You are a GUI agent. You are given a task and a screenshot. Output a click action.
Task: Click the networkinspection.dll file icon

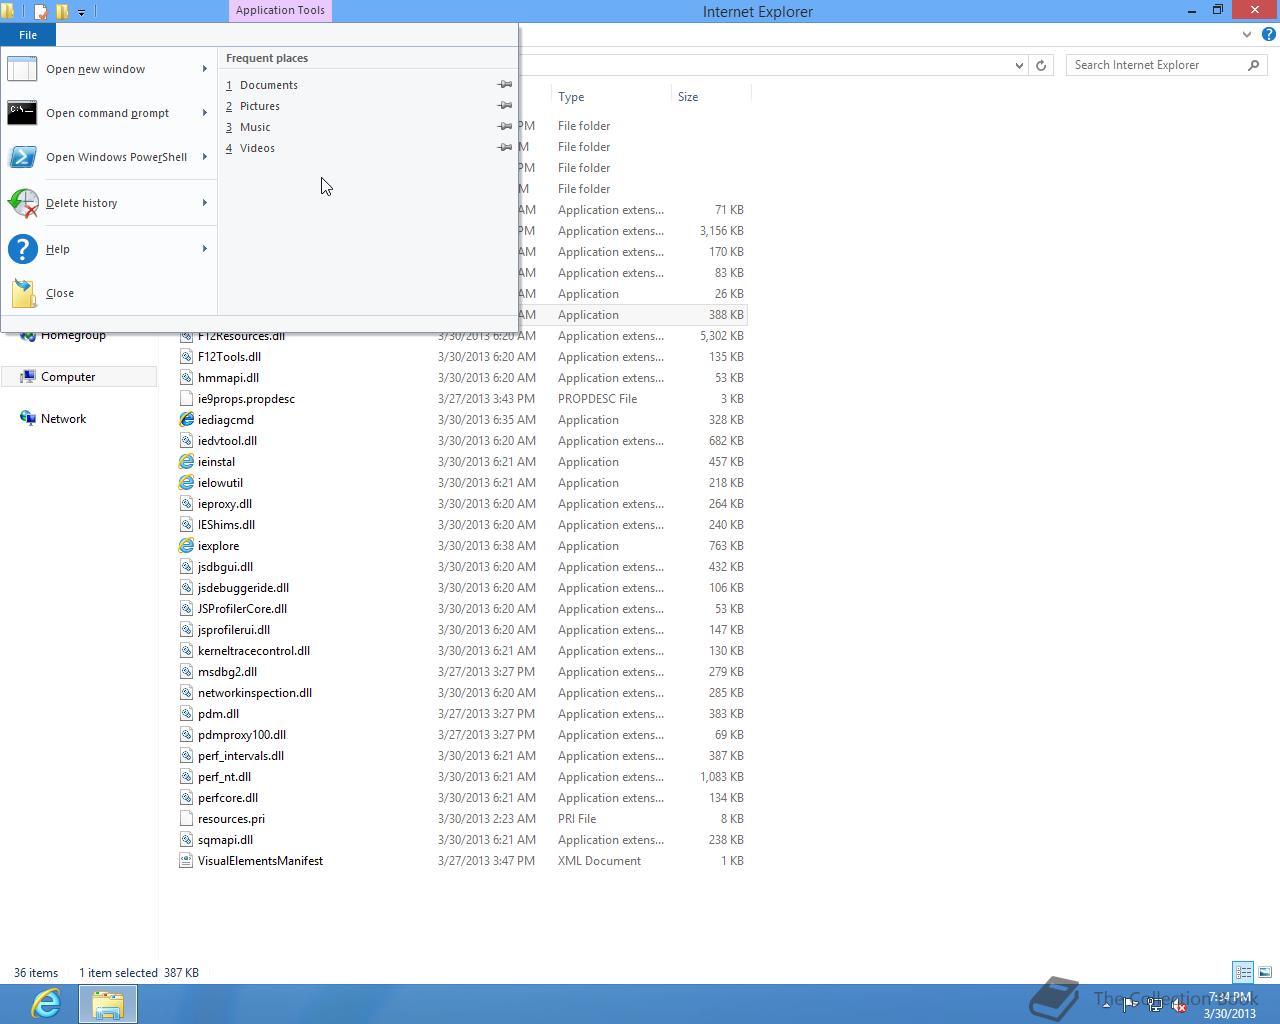[x=186, y=693]
